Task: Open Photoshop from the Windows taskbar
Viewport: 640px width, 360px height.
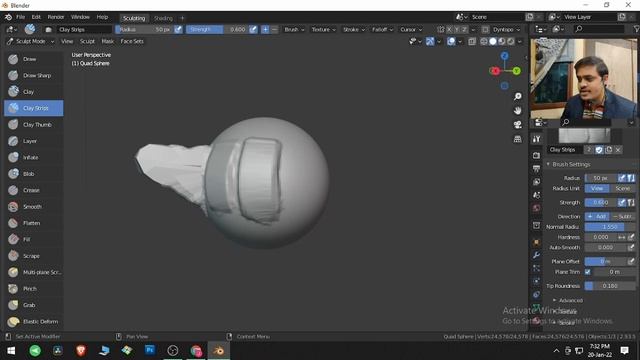Action: [x=150, y=350]
